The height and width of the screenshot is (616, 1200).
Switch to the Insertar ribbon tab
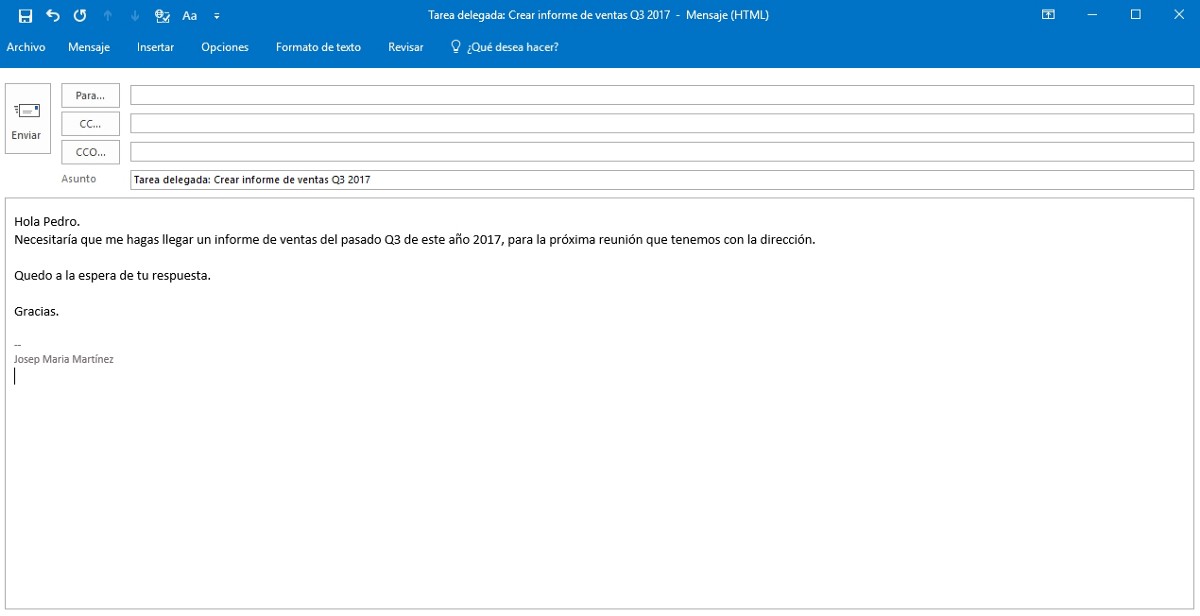[155, 47]
